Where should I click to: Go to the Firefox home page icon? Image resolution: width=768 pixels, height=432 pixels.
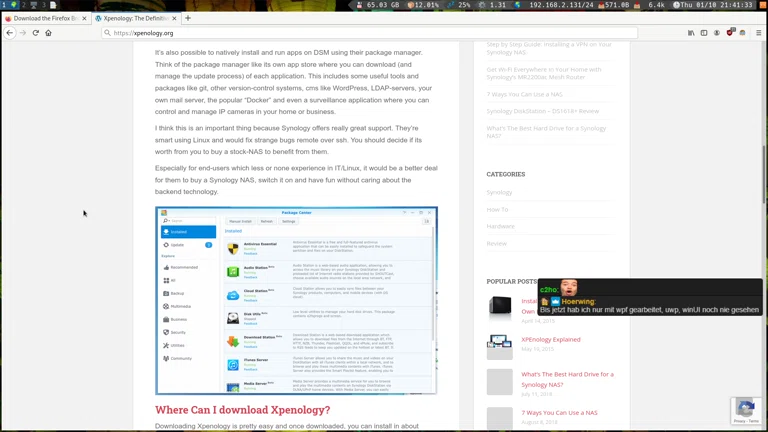click(48, 33)
